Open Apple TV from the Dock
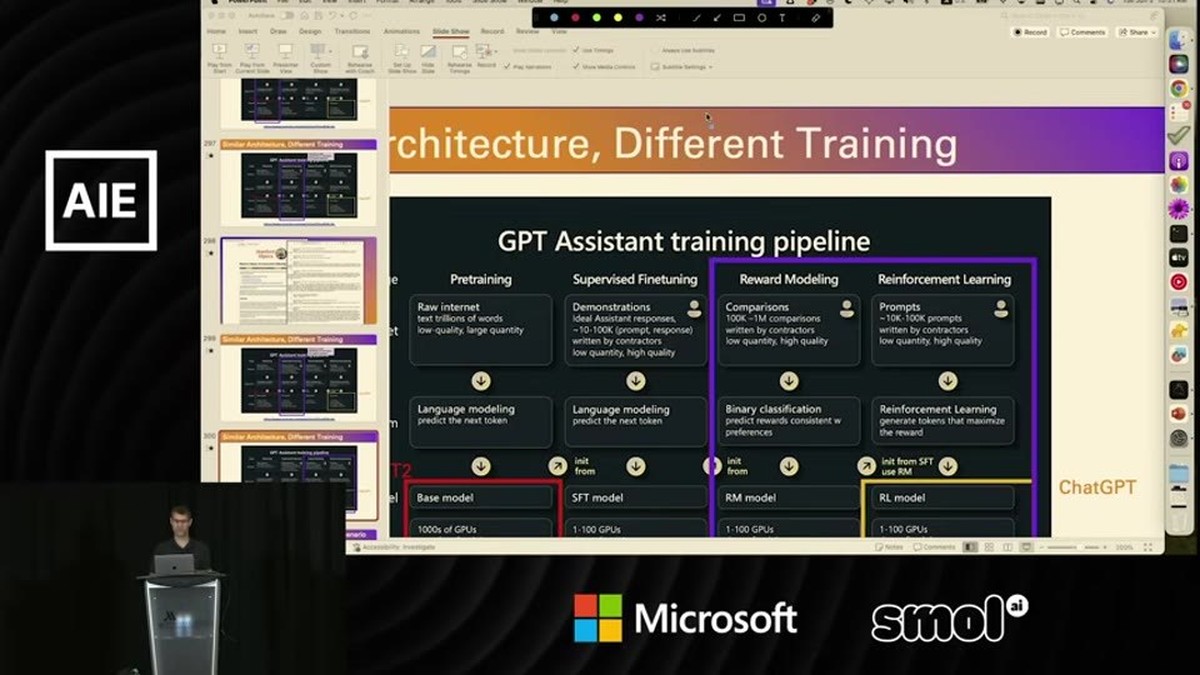The image size is (1200, 675). coord(1179,258)
